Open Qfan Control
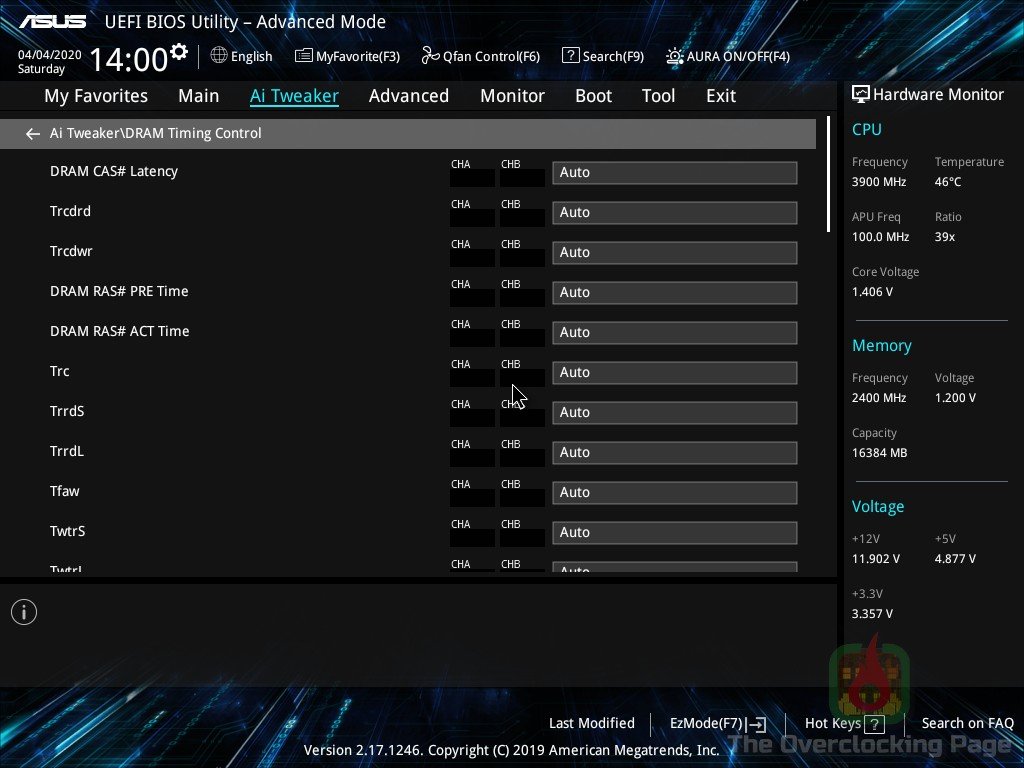This screenshot has width=1024, height=768. click(480, 56)
